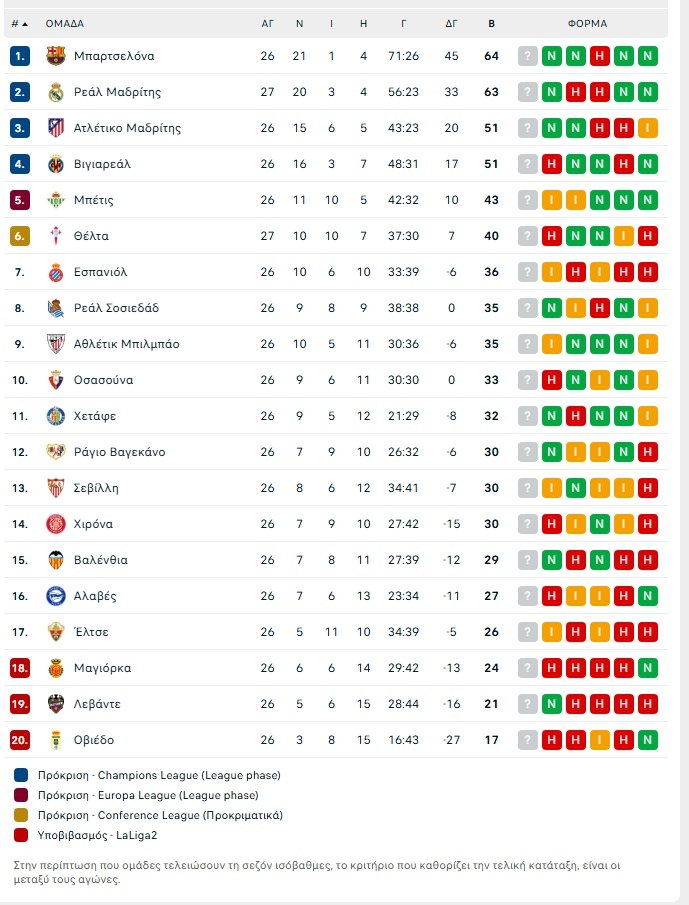This screenshot has height=905, width=689.
Task: Open the Θέλτα team link
Action: coord(91,236)
